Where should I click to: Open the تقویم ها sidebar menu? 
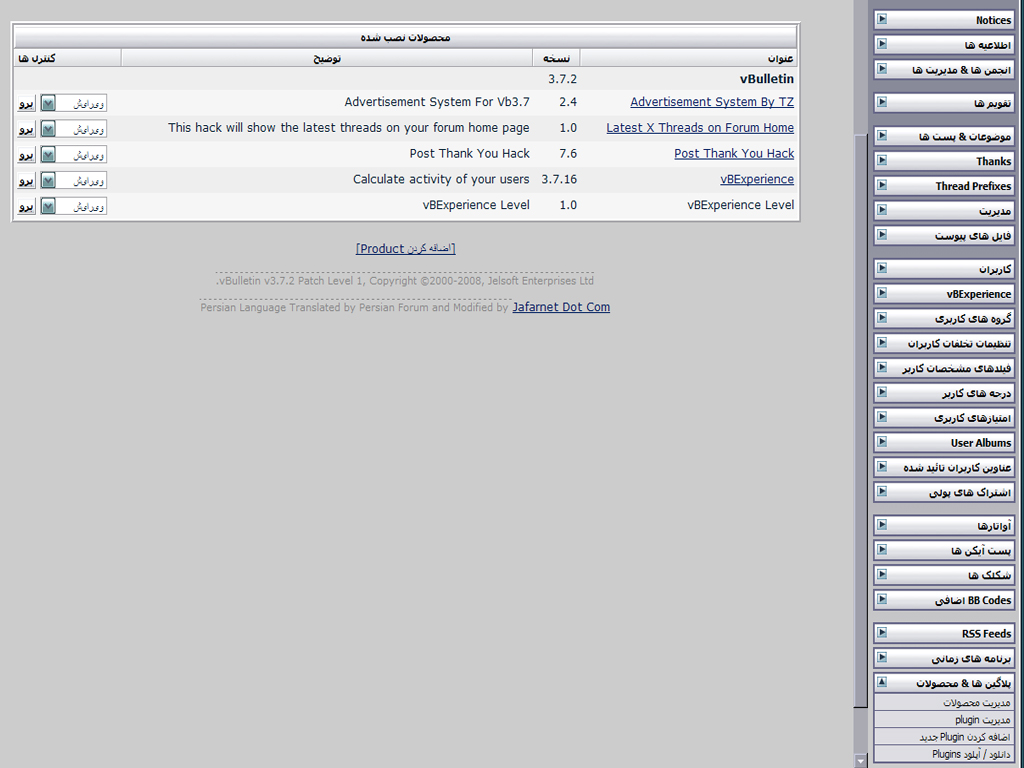click(944, 103)
